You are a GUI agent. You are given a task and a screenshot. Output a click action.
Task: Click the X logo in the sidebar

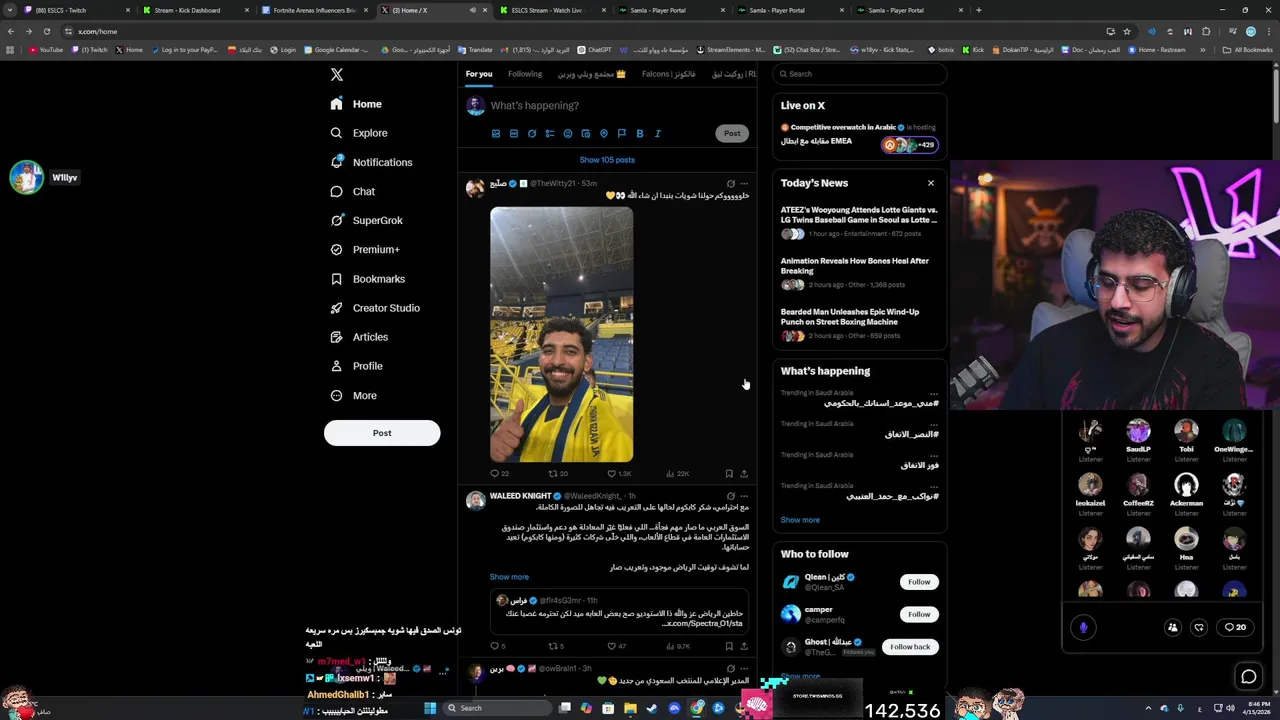(x=337, y=74)
